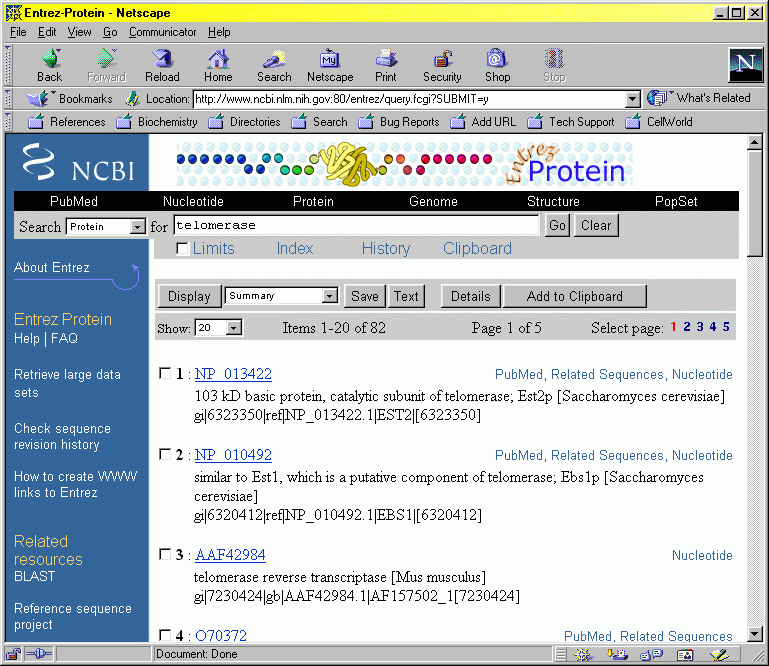Open the My Netscape toolbar icon

pyautogui.click(x=330, y=59)
